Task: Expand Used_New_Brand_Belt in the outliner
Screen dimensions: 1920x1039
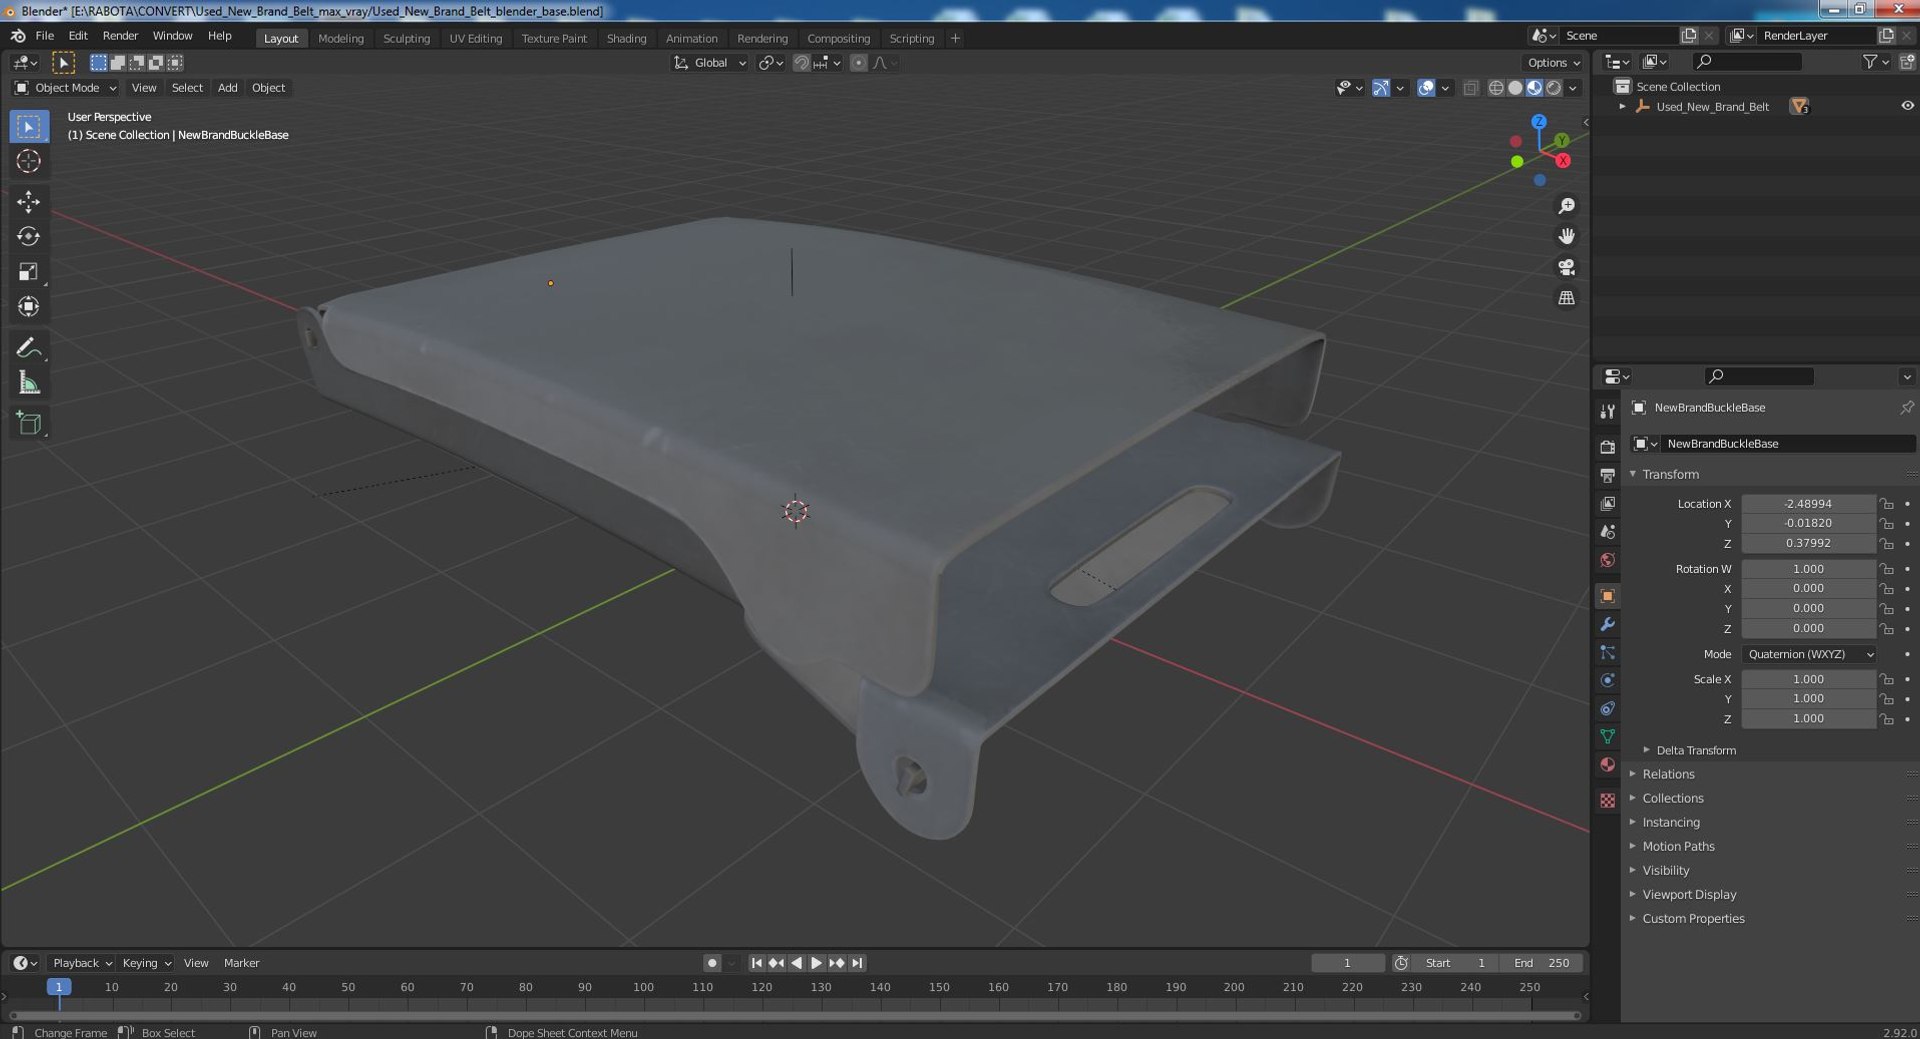Action: click(x=1622, y=106)
